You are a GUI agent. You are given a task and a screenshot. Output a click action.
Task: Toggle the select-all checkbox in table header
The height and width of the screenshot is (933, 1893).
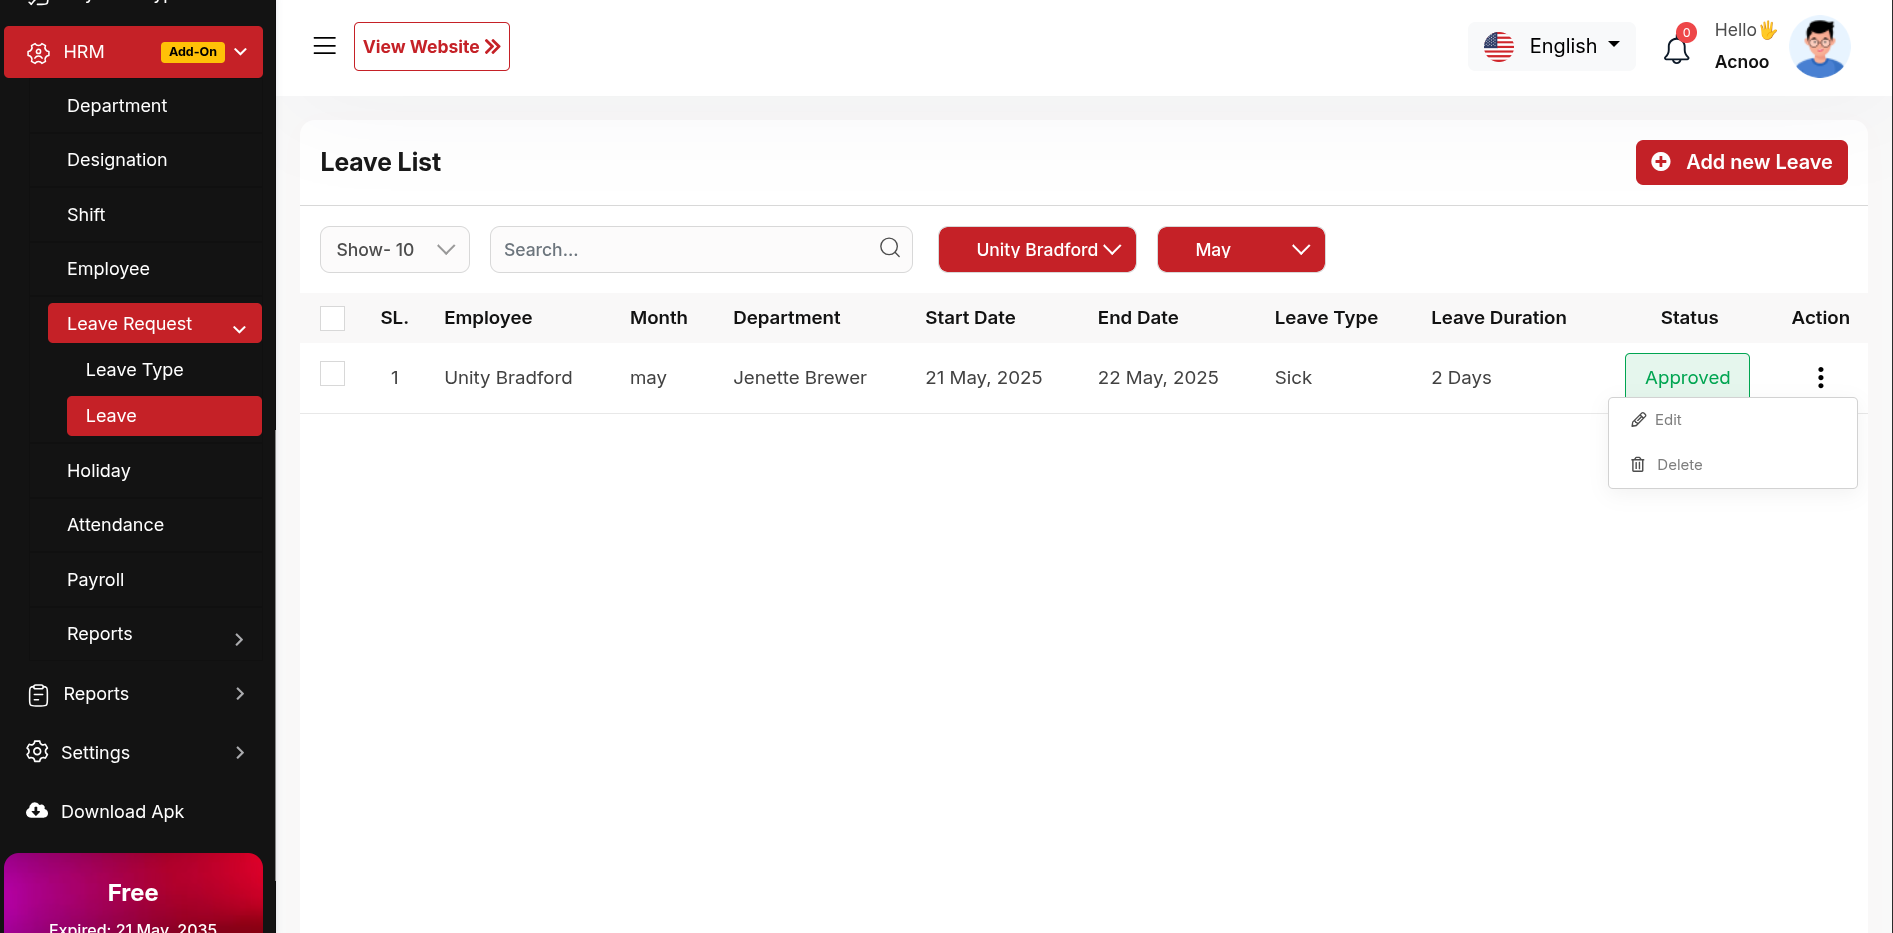pyautogui.click(x=332, y=318)
